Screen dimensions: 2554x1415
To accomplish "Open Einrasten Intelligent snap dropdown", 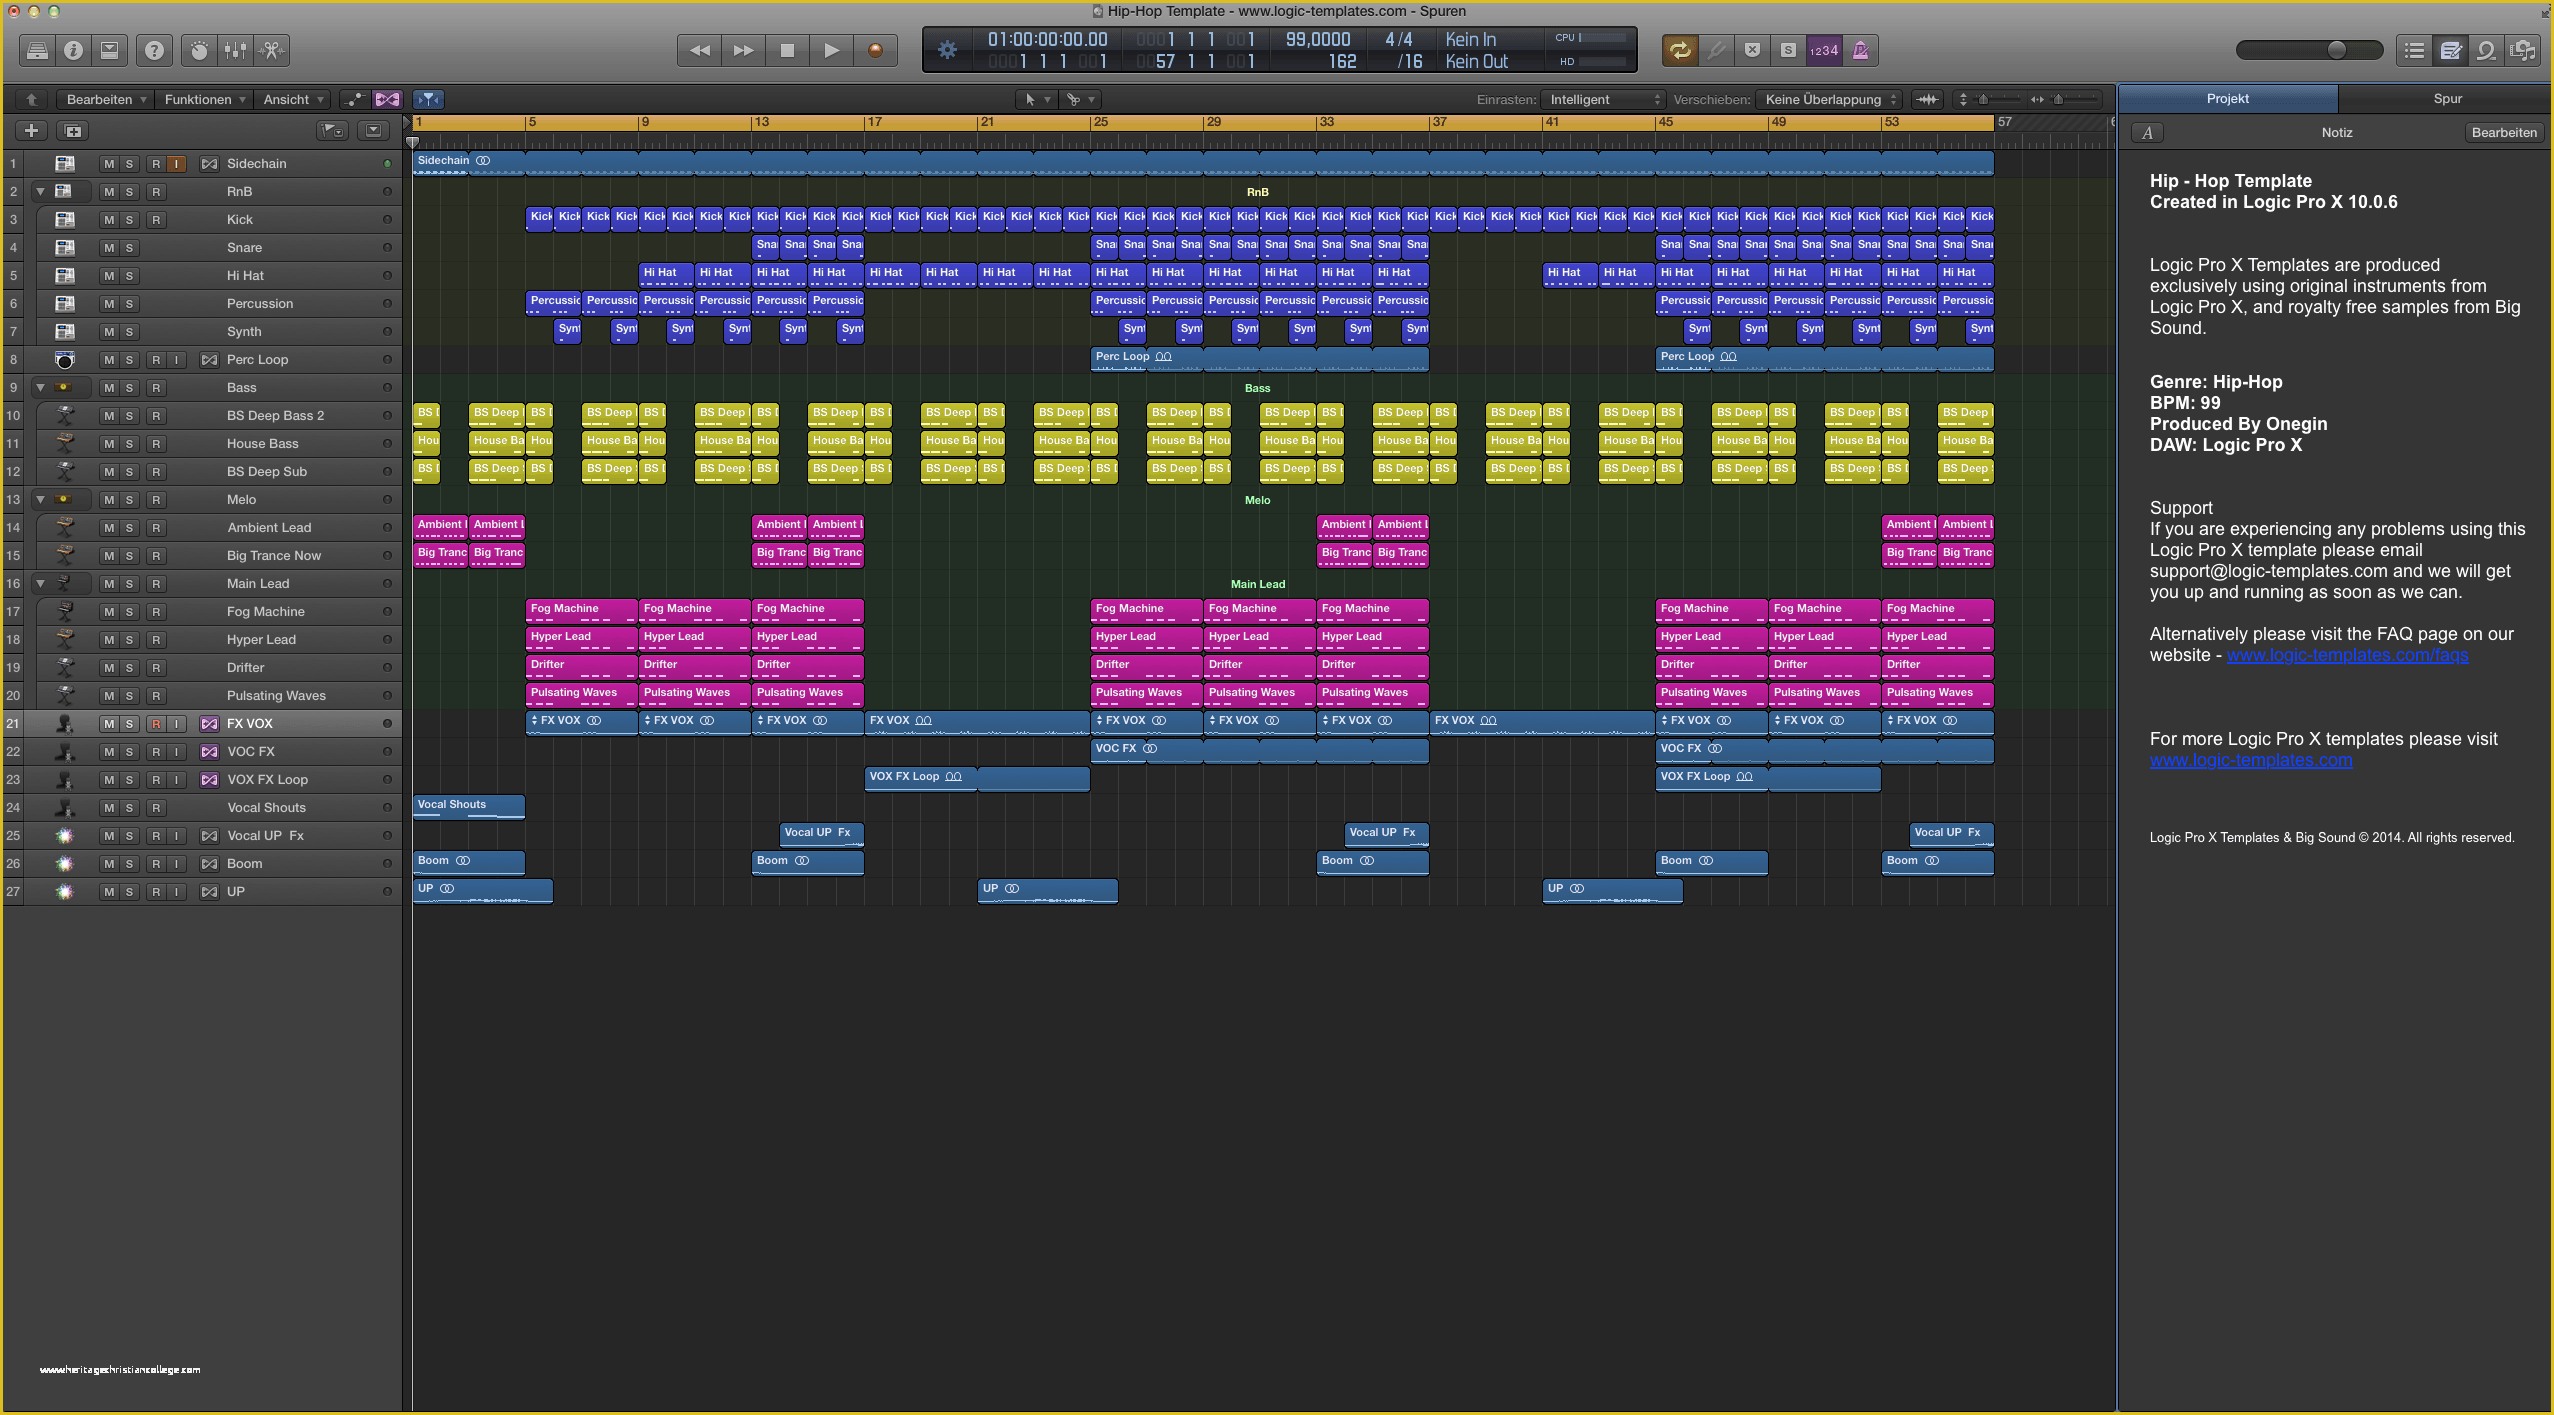I will [1603, 99].
